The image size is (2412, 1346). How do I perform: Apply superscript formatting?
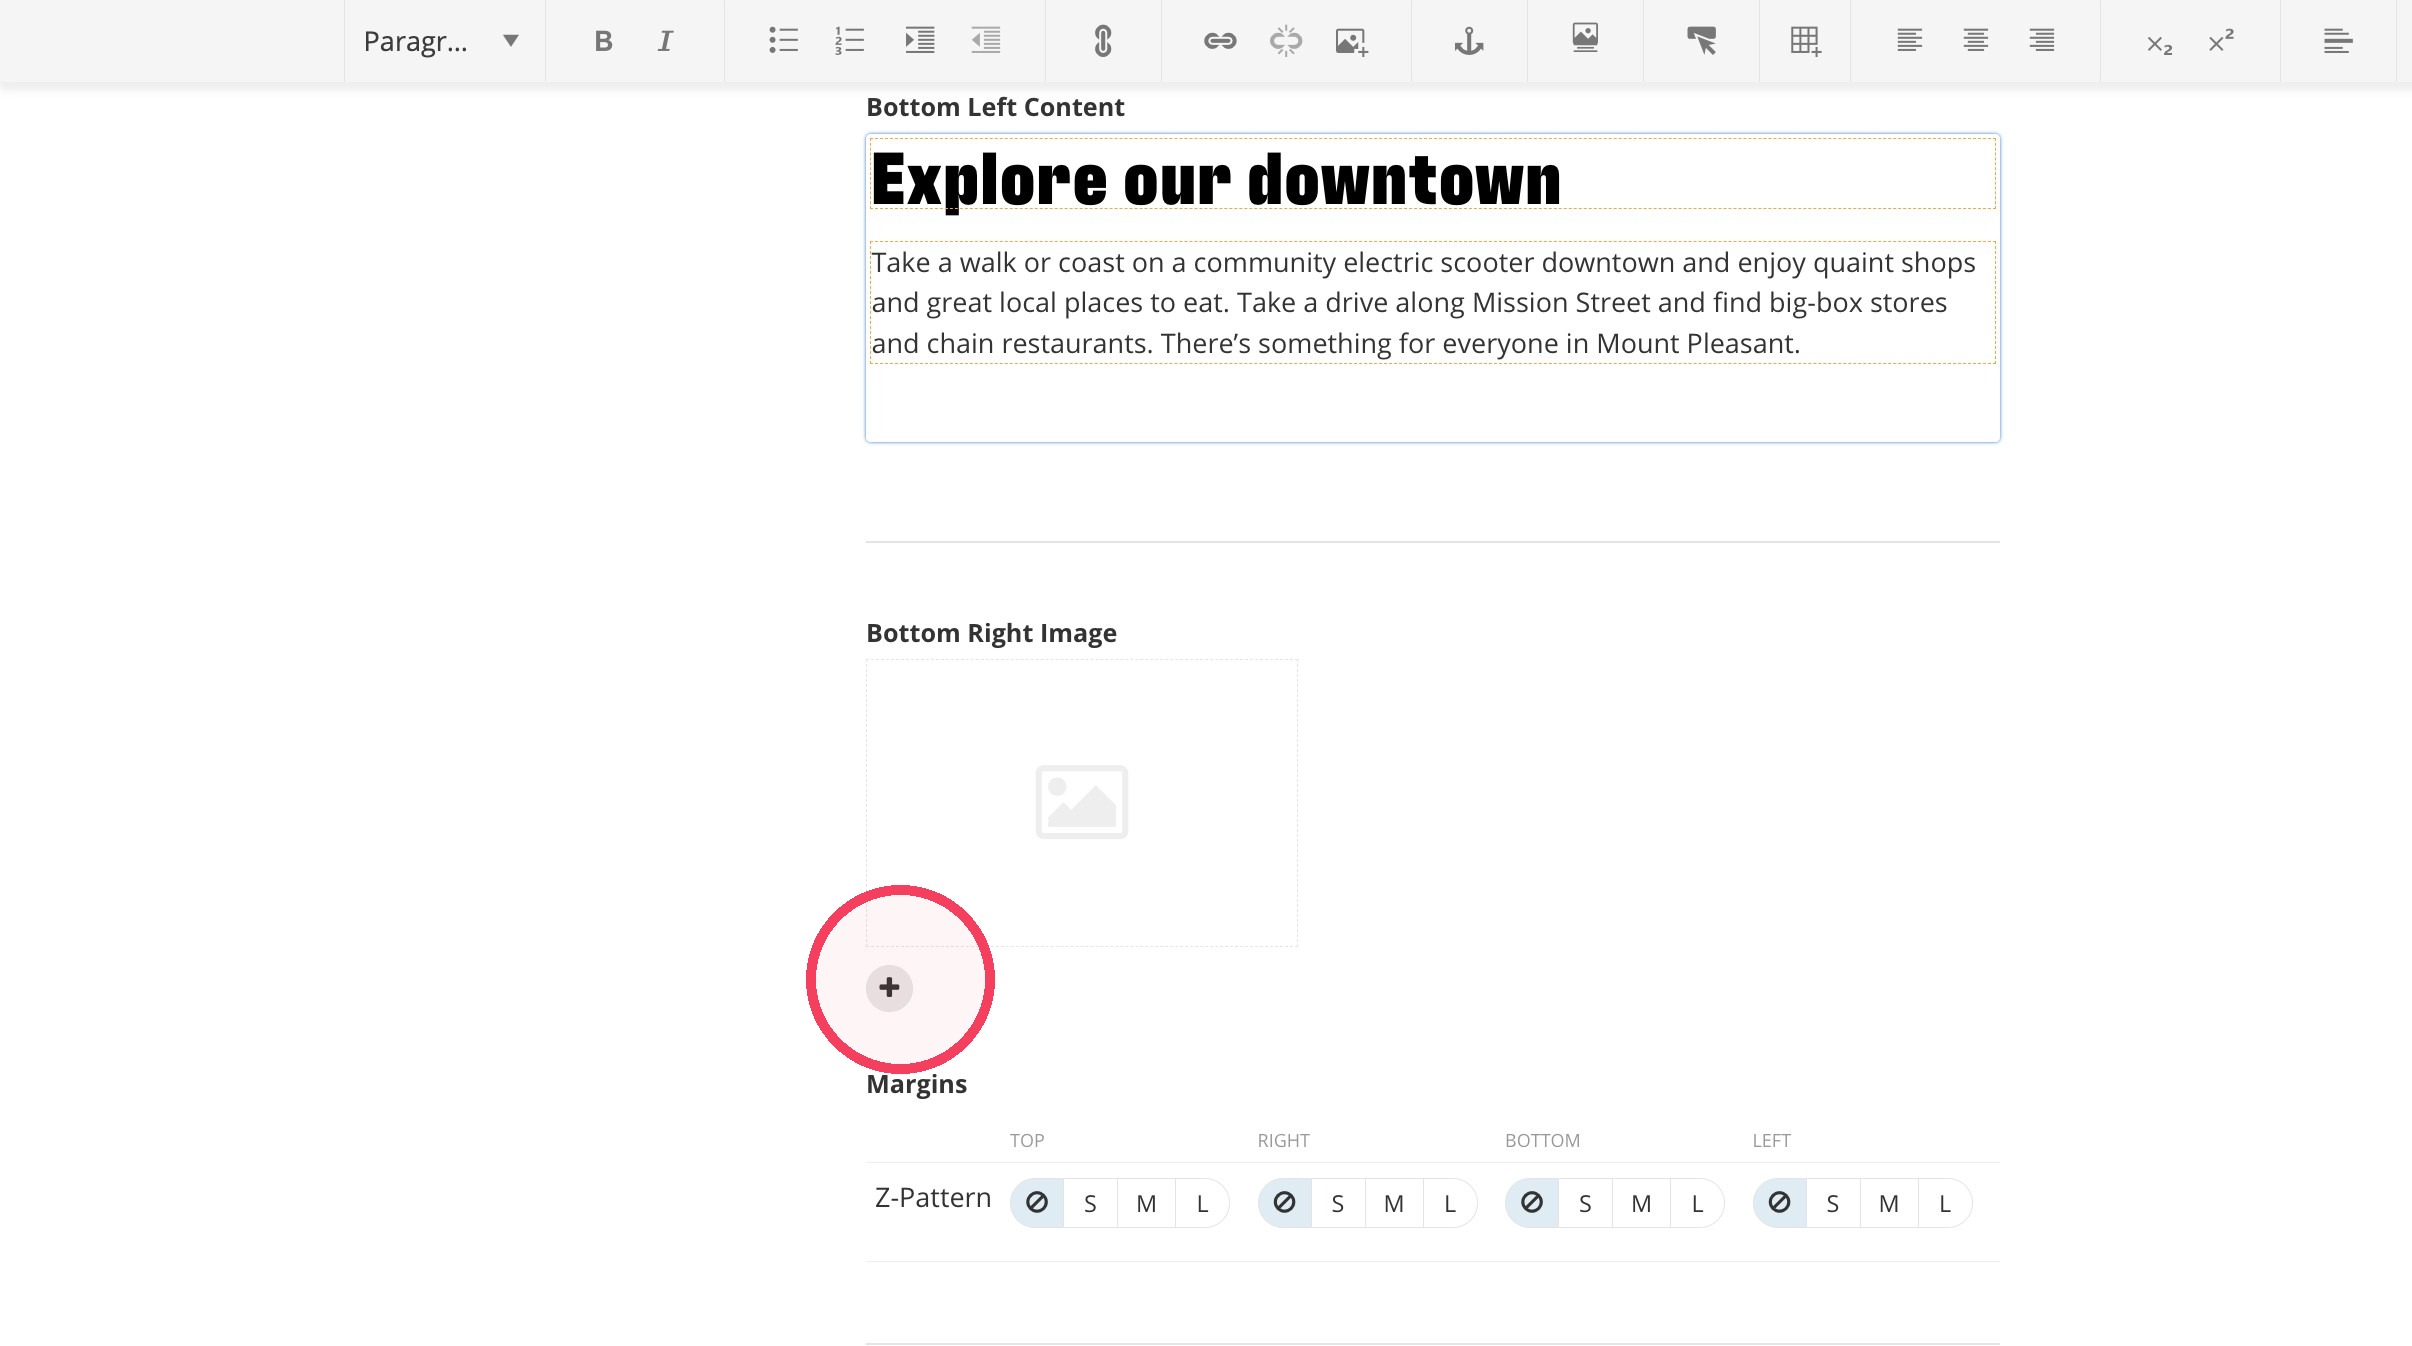point(2221,41)
